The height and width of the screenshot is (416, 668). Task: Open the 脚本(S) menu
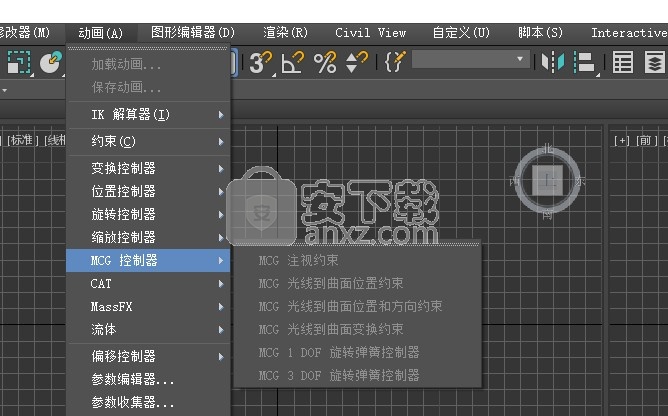click(540, 33)
